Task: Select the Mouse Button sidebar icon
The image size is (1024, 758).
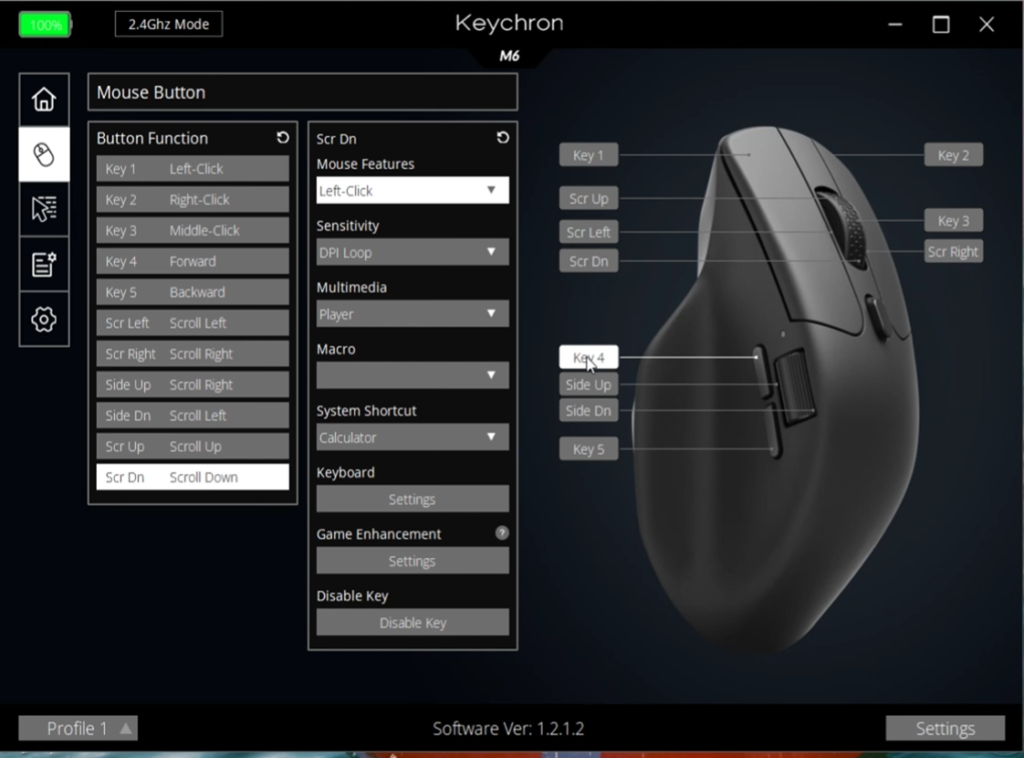Action: pyautogui.click(x=44, y=155)
